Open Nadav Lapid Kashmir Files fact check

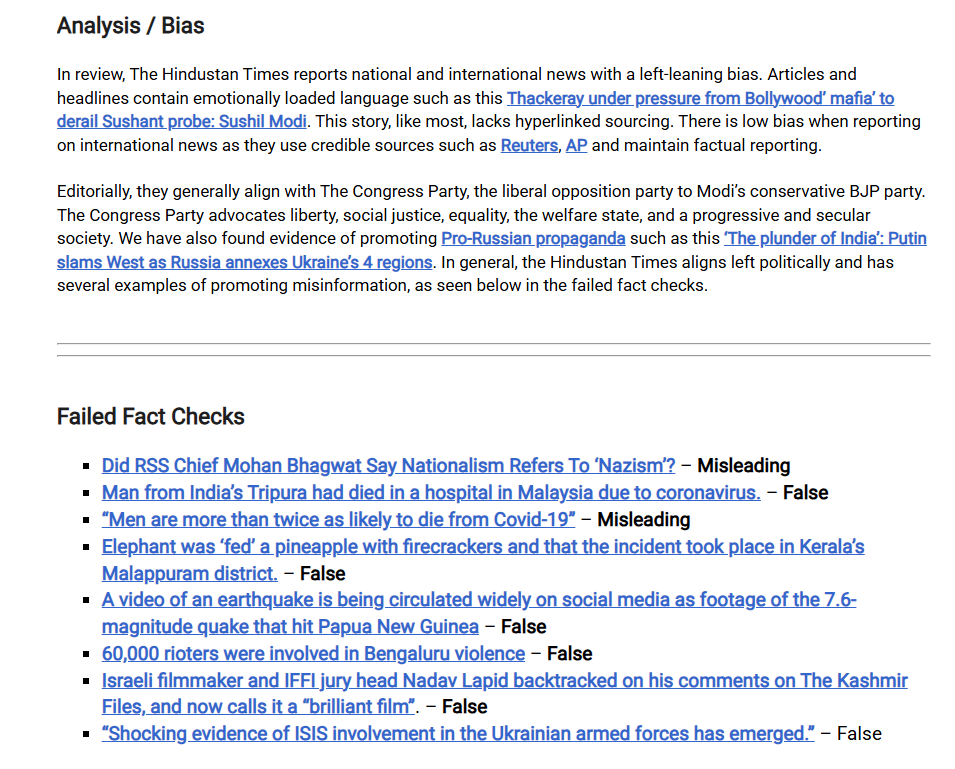pos(504,680)
